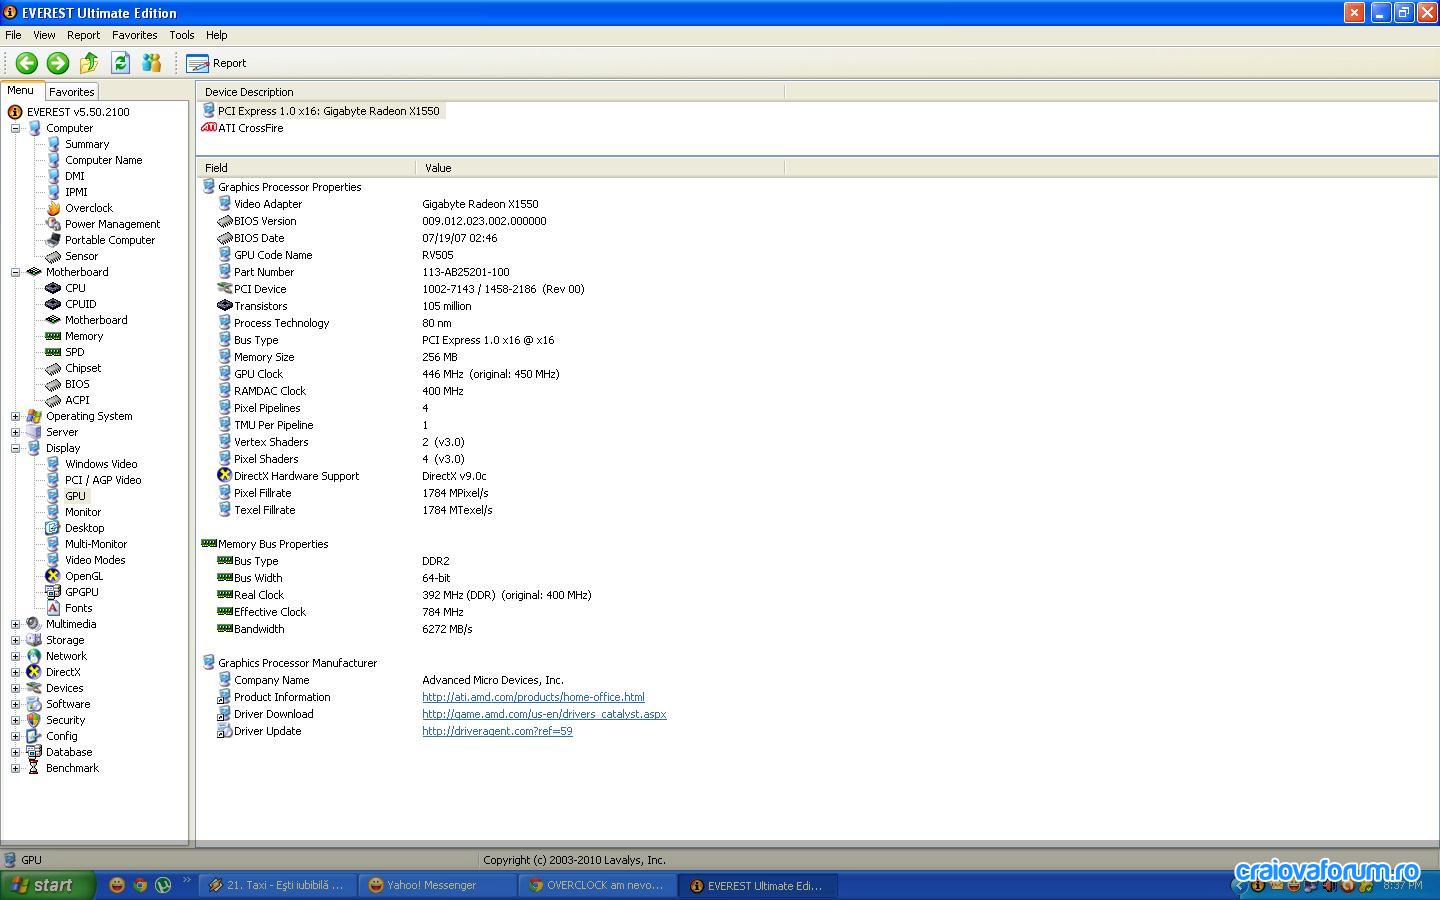
Task: Select the Bandwidth row memory icon
Action: click(x=225, y=629)
